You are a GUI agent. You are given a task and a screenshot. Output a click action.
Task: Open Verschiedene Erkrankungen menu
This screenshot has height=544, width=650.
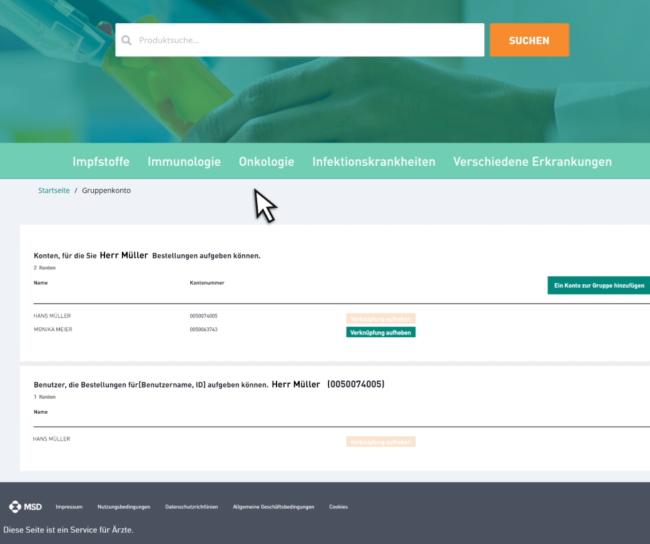(531, 161)
